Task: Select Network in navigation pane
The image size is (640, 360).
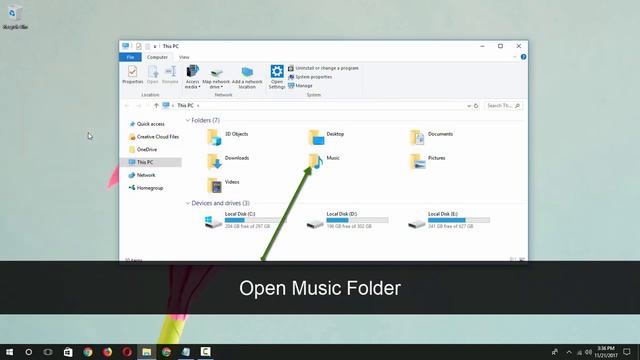Action: point(142,175)
